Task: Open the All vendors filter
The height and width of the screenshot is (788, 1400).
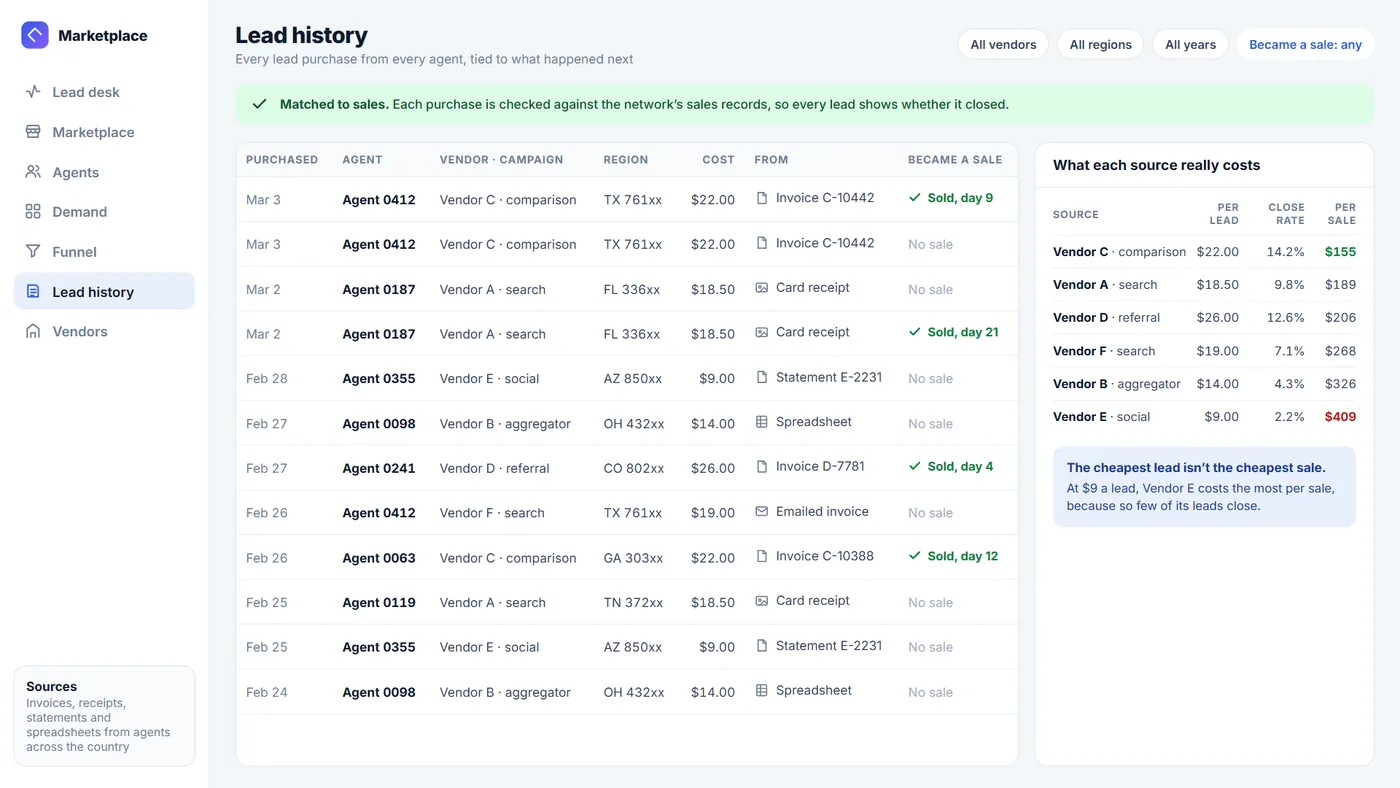Action: pyautogui.click(x=1003, y=44)
